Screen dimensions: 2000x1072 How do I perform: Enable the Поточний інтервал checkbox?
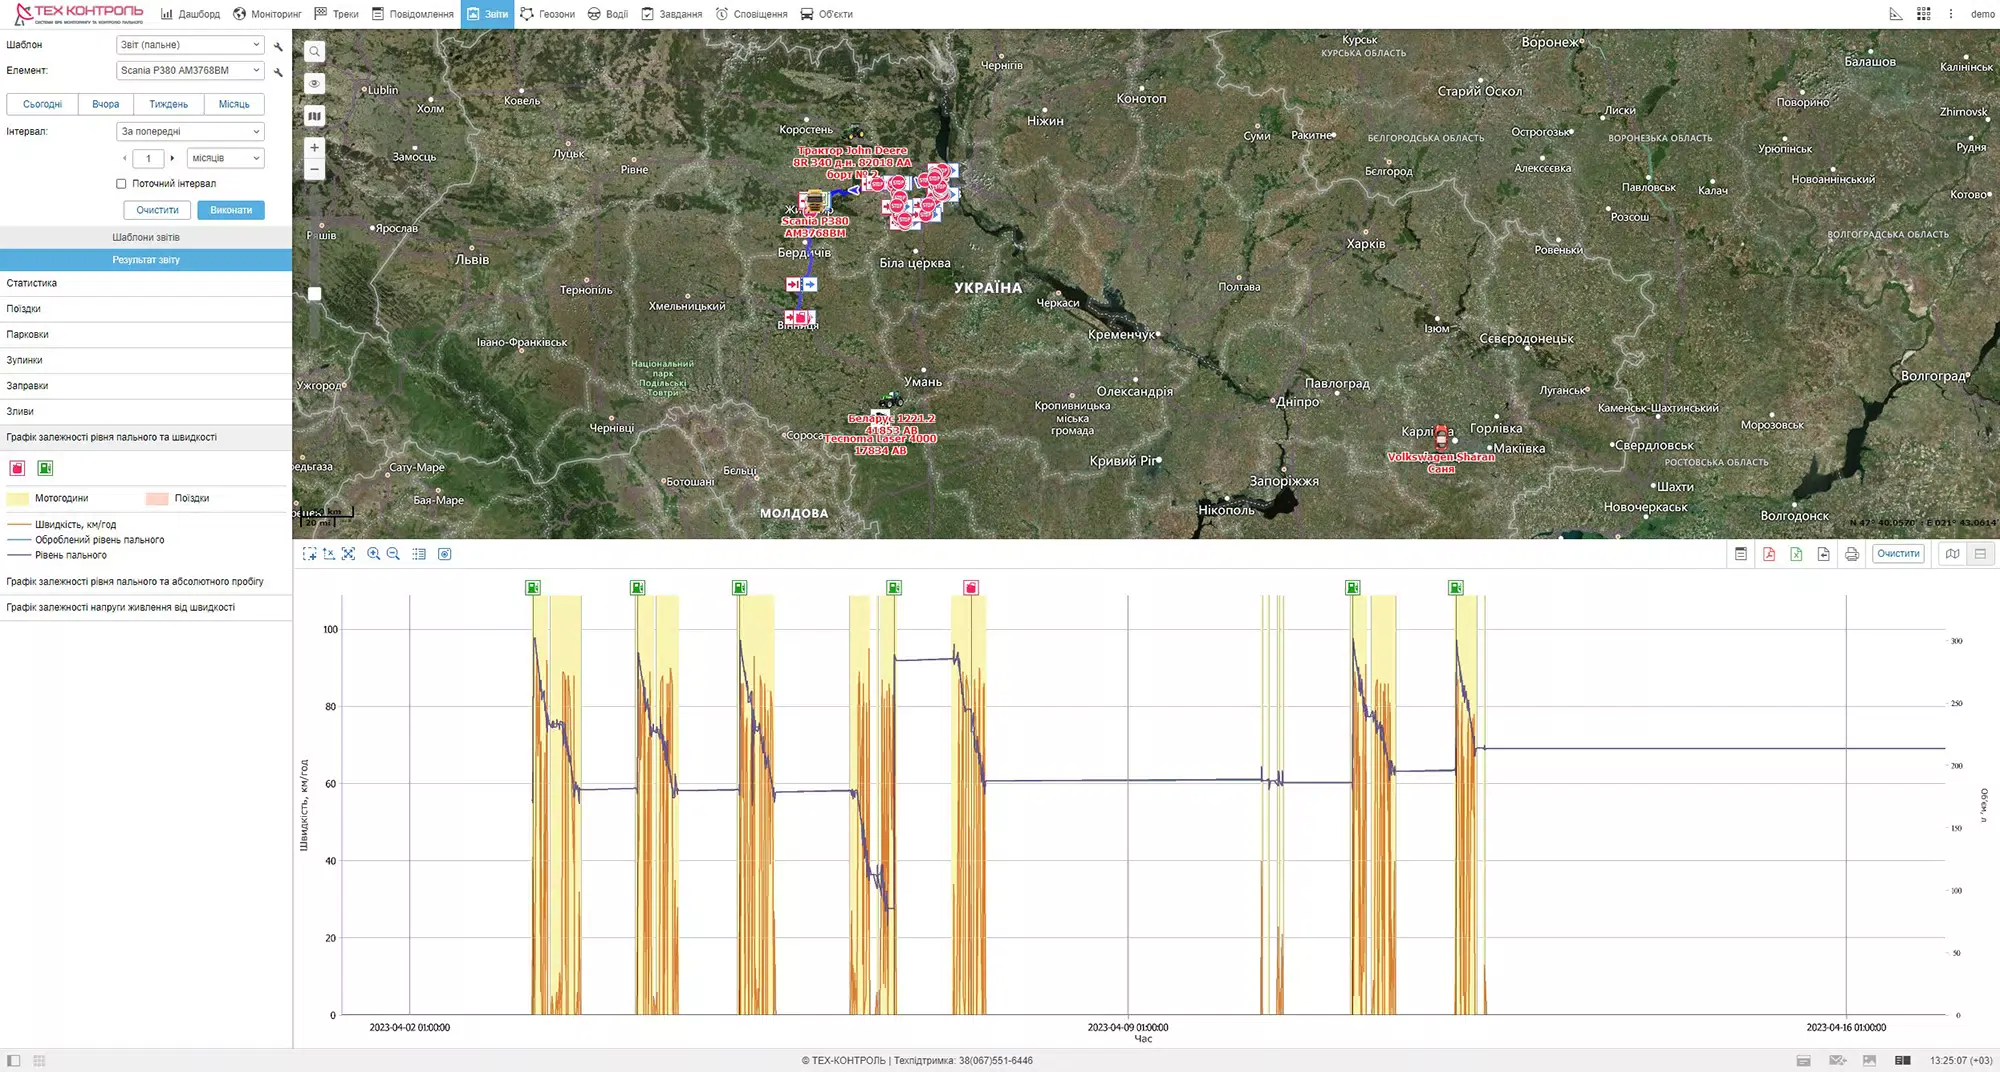121,184
